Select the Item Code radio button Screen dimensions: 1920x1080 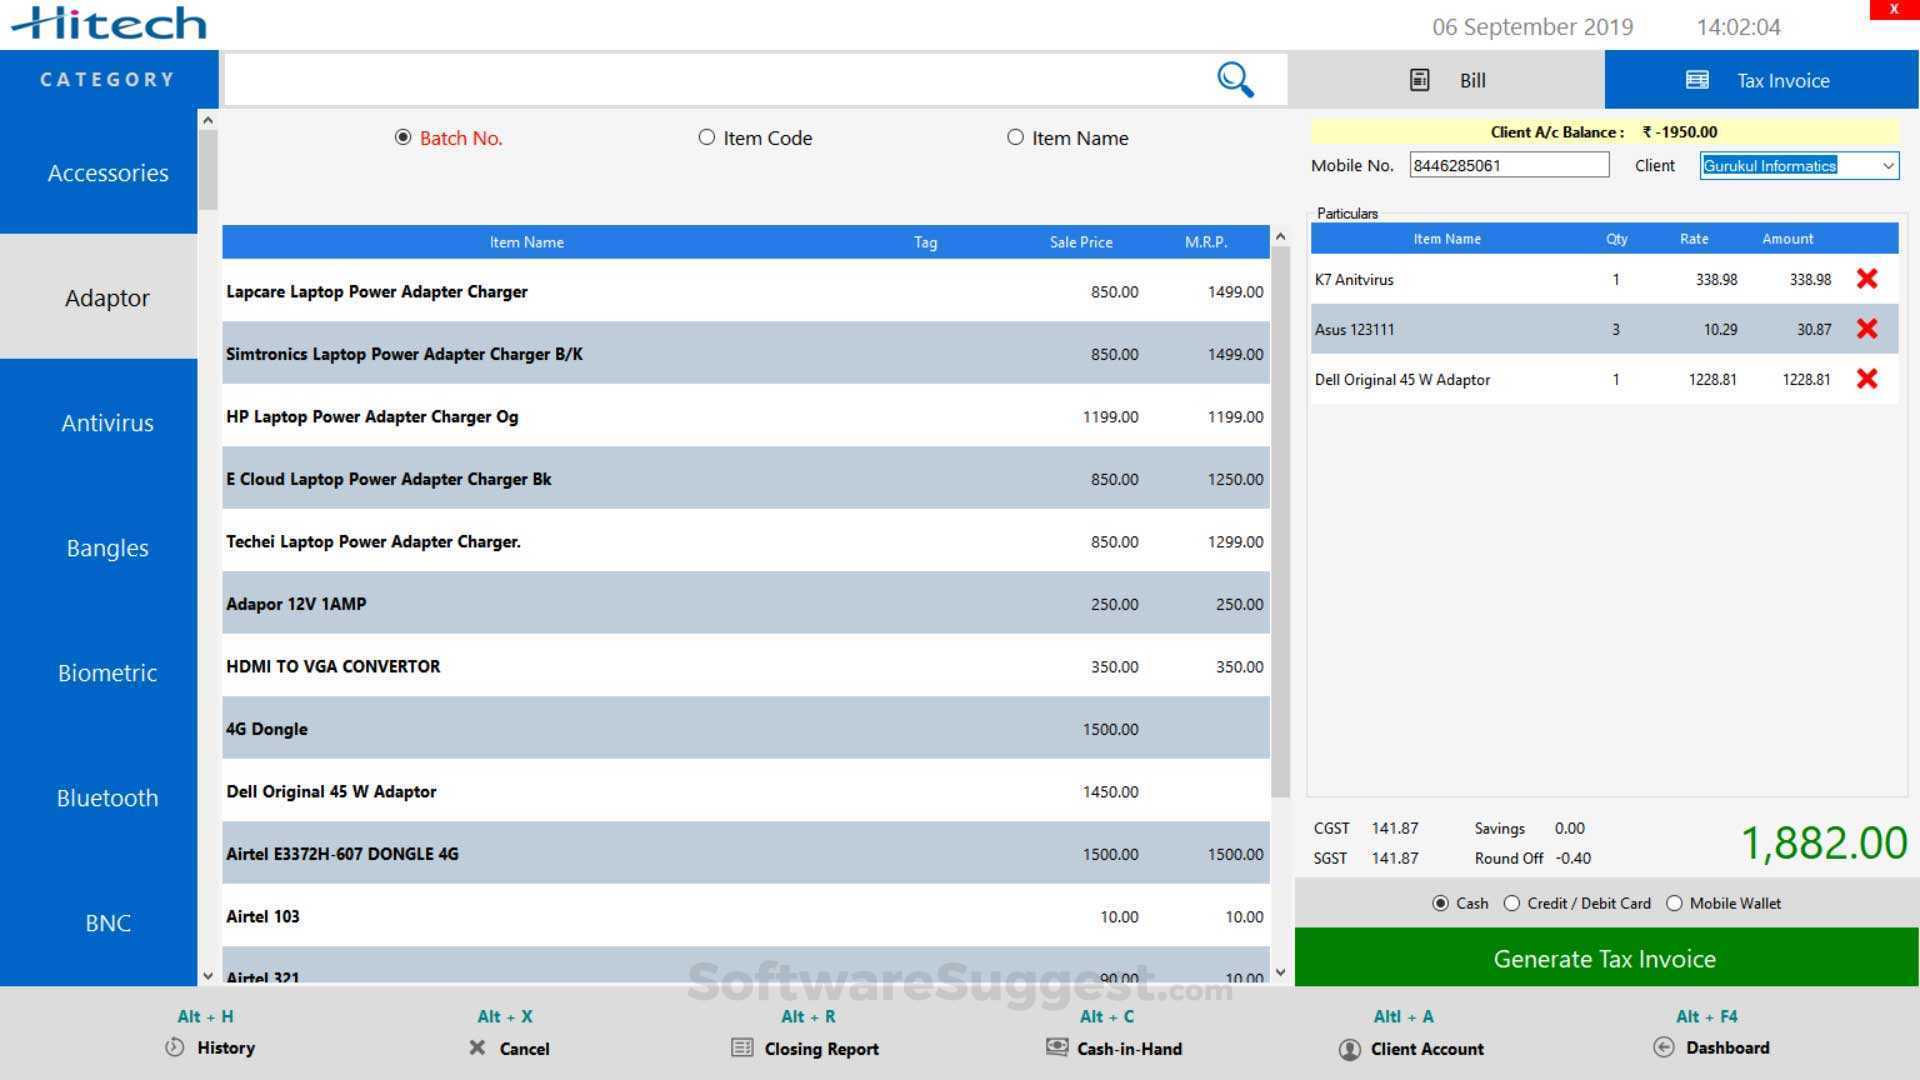[x=706, y=137]
